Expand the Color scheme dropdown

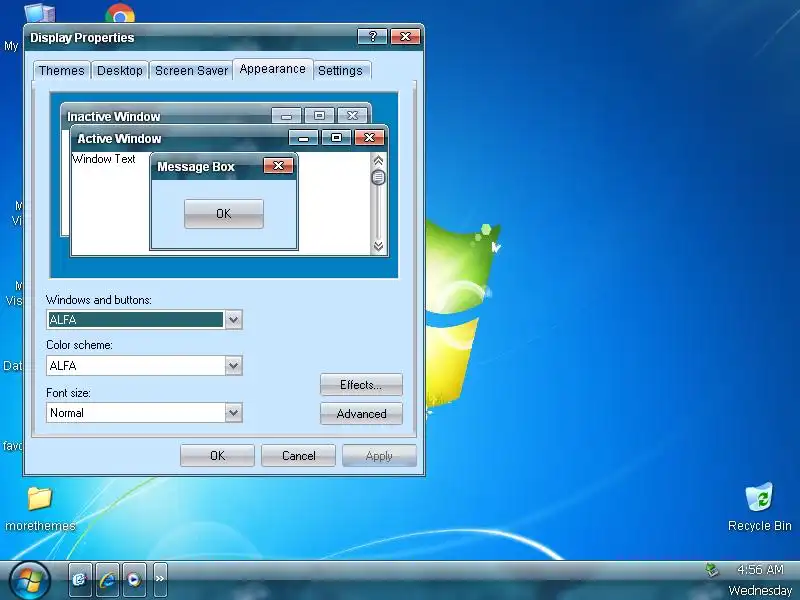[234, 366]
